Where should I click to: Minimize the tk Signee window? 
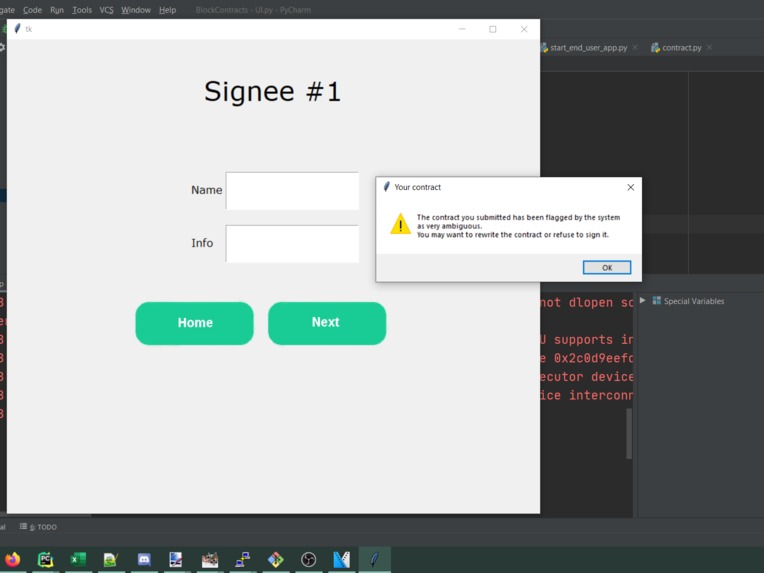(x=462, y=29)
